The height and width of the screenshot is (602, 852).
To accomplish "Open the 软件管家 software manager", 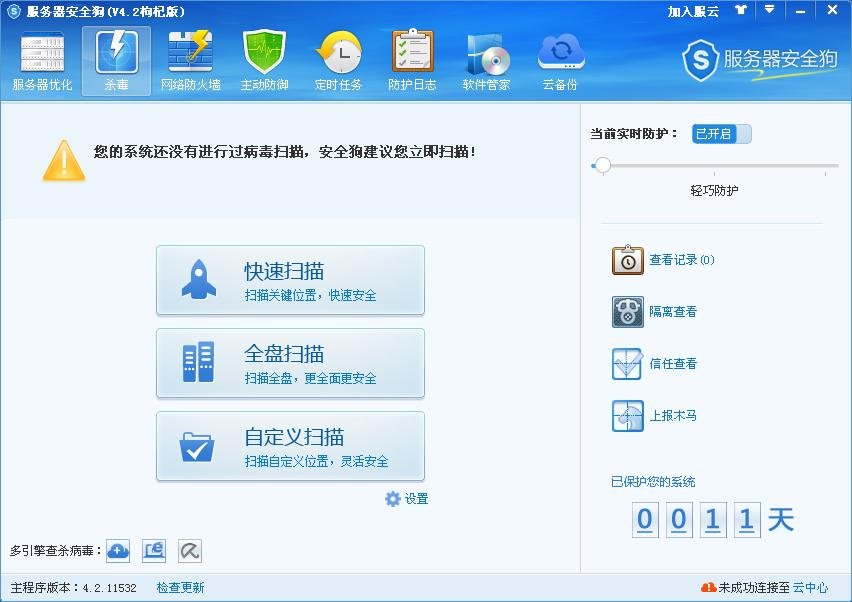I will [x=486, y=61].
